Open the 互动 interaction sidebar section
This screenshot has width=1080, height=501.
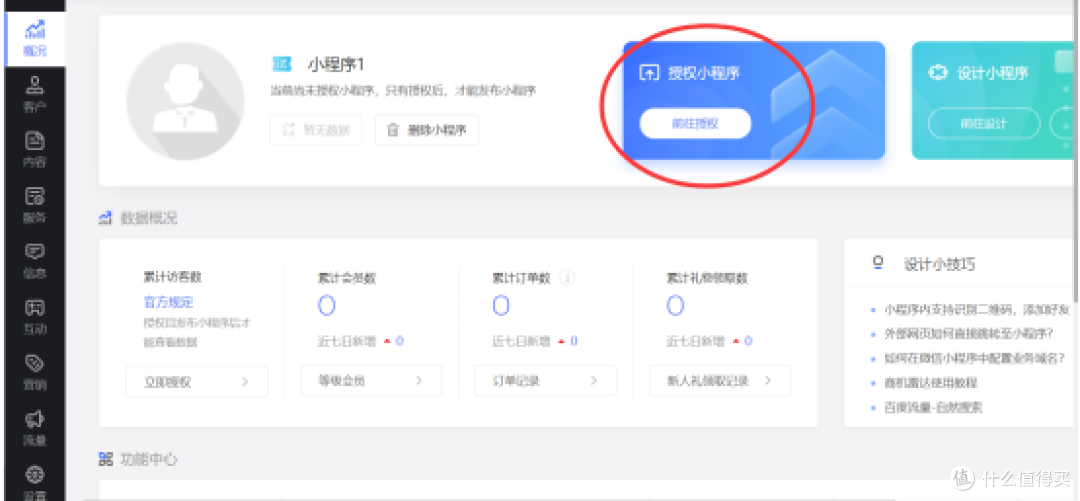(35, 316)
